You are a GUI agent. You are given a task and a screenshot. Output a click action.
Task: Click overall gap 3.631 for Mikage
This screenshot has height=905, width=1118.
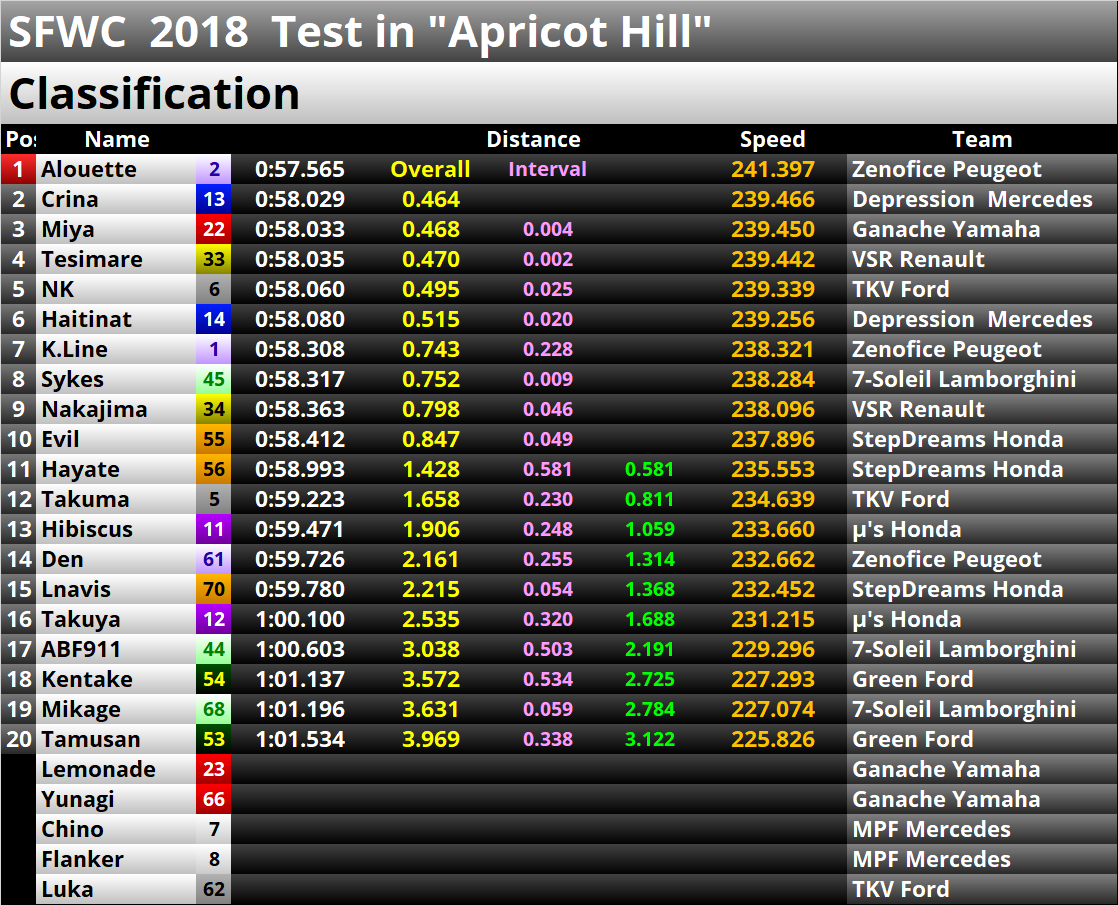(431, 709)
